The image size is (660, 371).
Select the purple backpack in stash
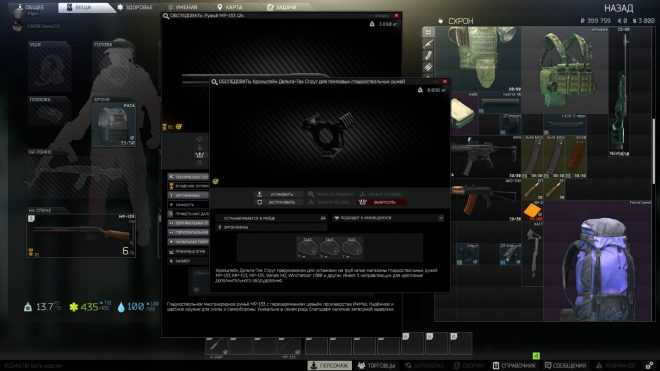[x=597, y=262]
